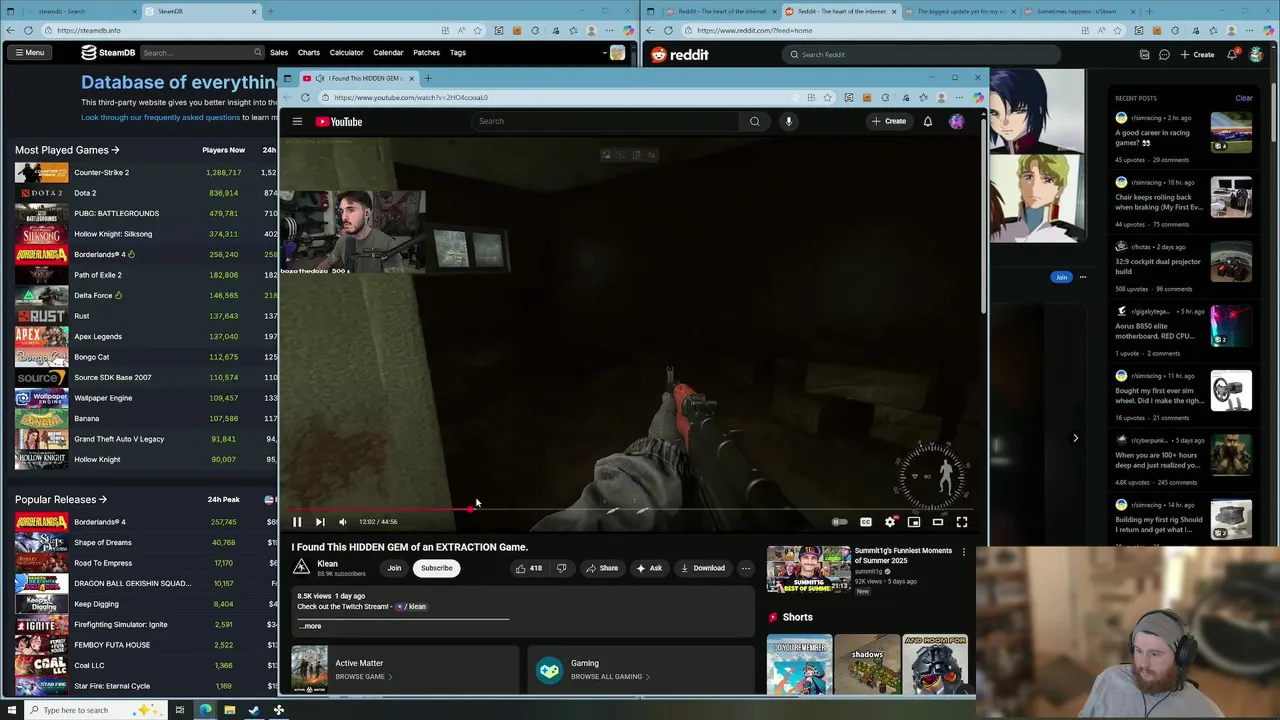Like the video with 418 likes
1280x720 pixels.
pyautogui.click(x=529, y=568)
